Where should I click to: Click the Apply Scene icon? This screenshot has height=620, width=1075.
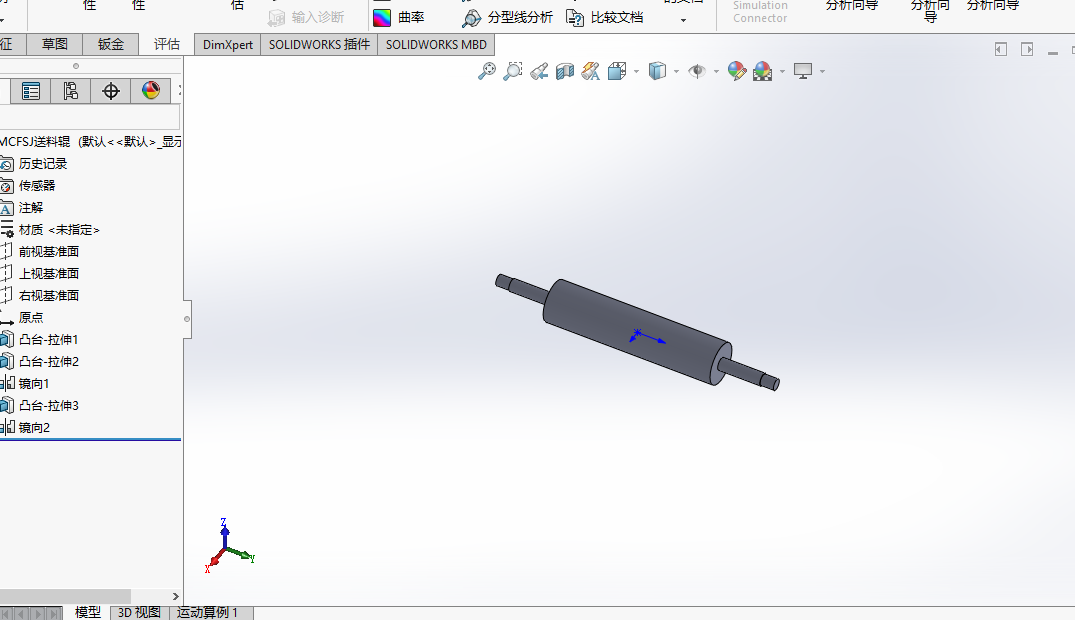pos(762,71)
